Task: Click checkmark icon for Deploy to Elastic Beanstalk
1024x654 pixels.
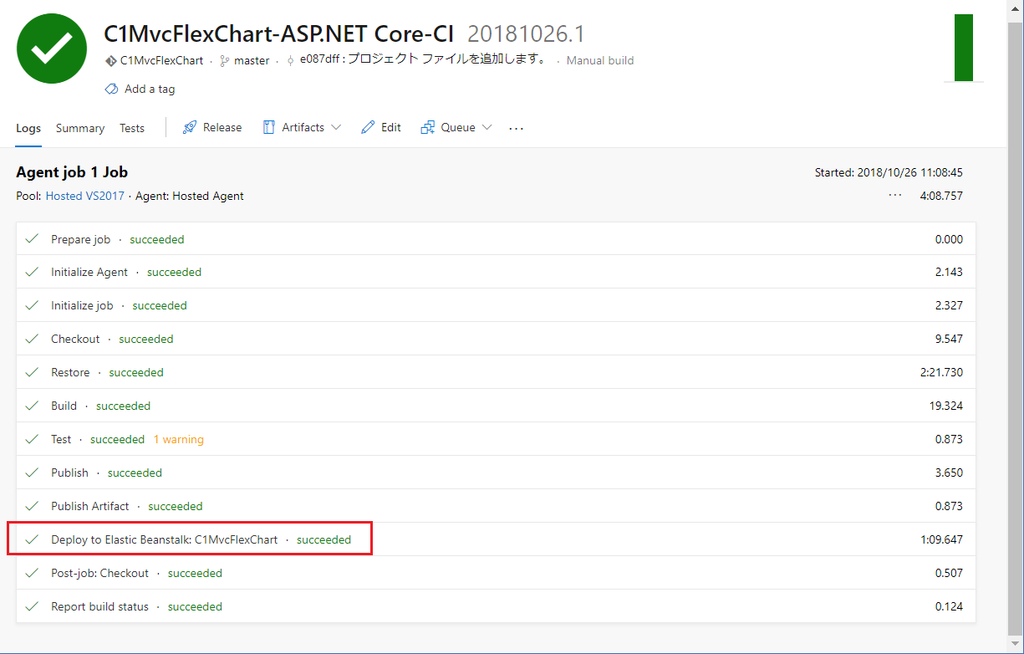Action: click(x=31, y=540)
